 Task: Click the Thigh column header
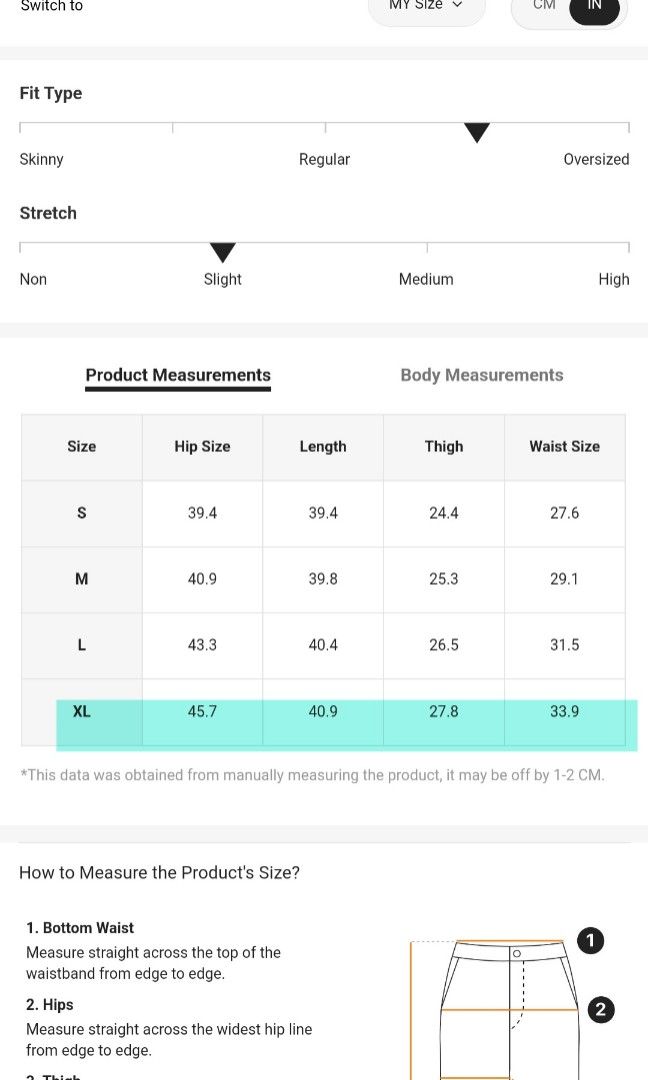point(443,447)
